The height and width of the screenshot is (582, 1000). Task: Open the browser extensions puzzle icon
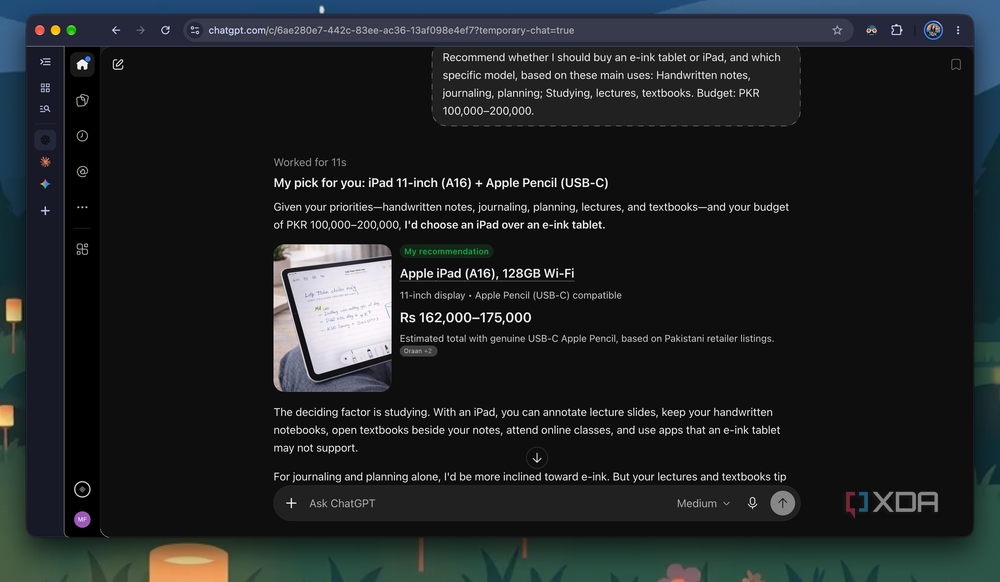pyautogui.click(x=897, y=30)
